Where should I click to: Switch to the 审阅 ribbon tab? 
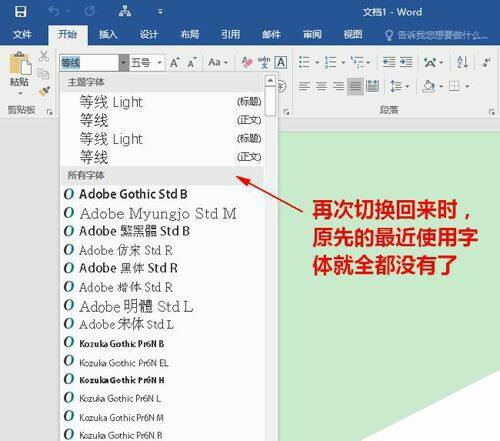(312, 34)
